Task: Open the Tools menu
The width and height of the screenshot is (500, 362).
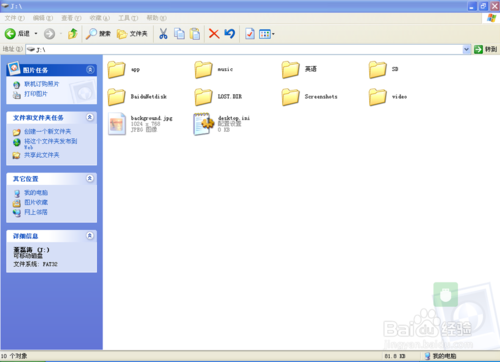Action: [x=128, y=18]
